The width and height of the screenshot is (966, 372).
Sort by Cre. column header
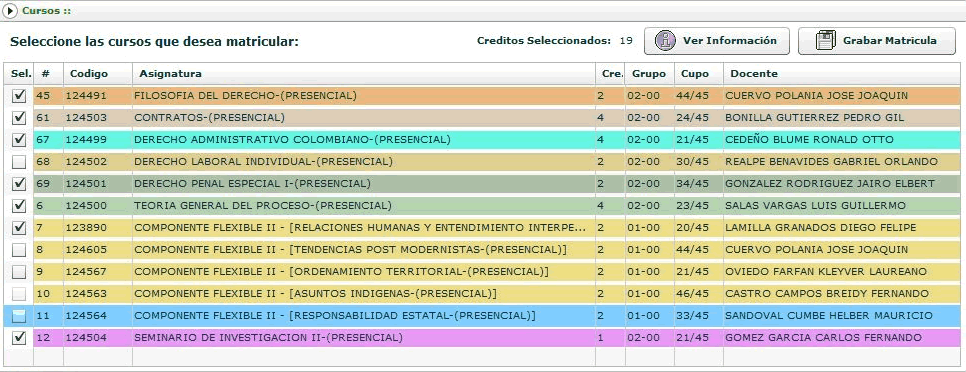point(611,73)
